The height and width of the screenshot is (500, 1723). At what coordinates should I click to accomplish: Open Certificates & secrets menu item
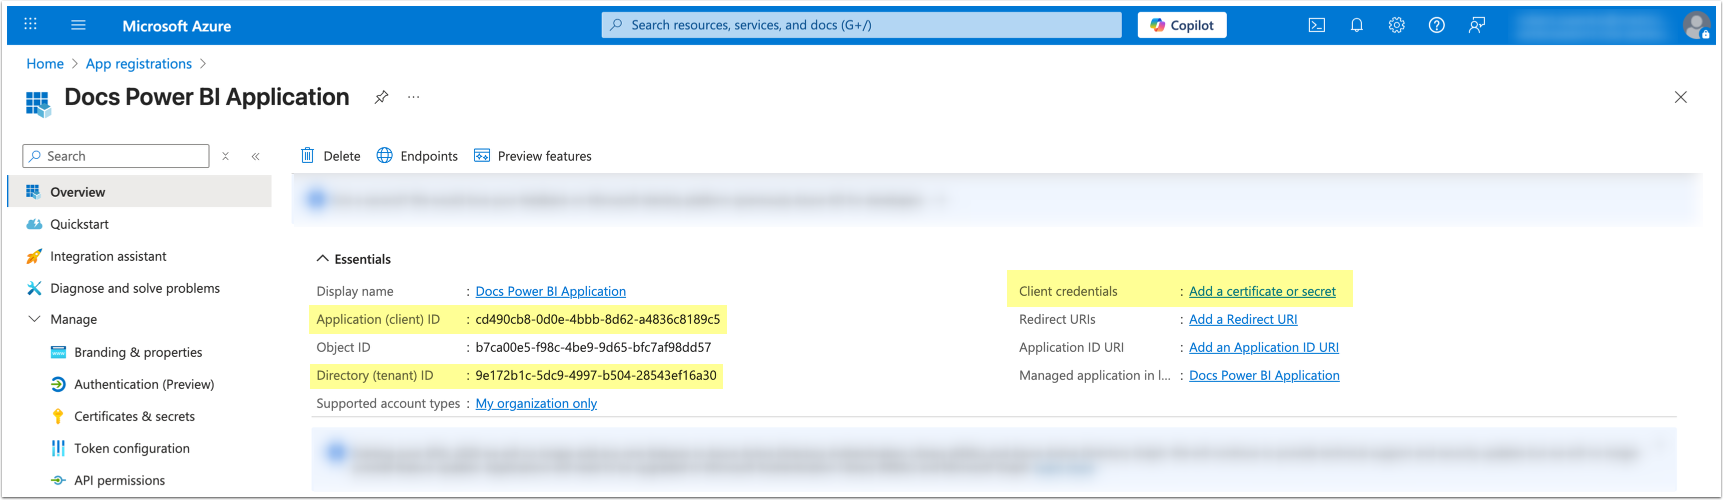tap(134, 416)
